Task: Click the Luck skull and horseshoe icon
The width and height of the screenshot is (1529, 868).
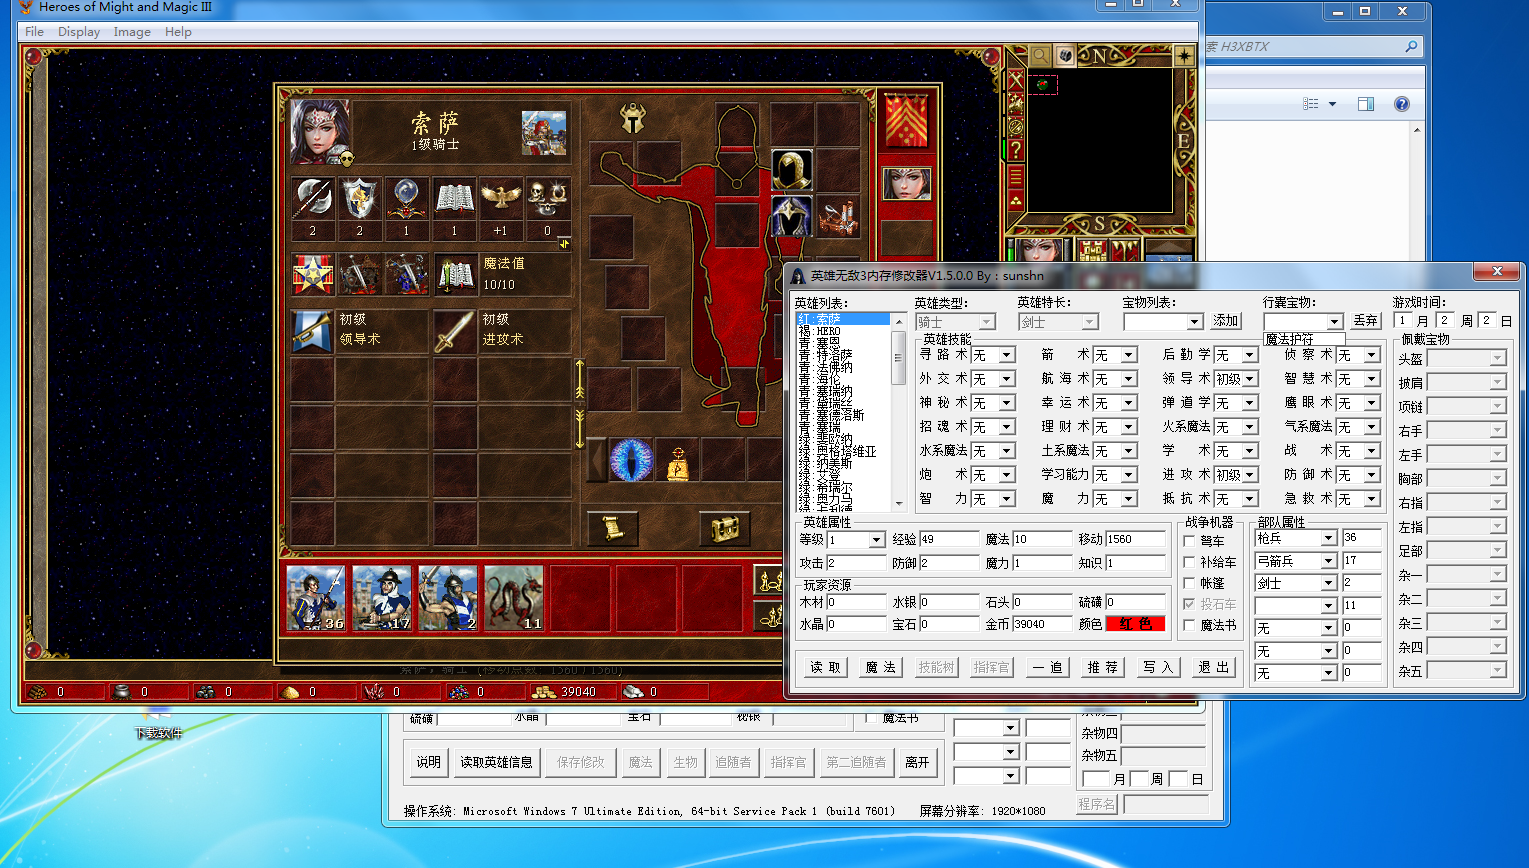Action: (x=548, y=199)
